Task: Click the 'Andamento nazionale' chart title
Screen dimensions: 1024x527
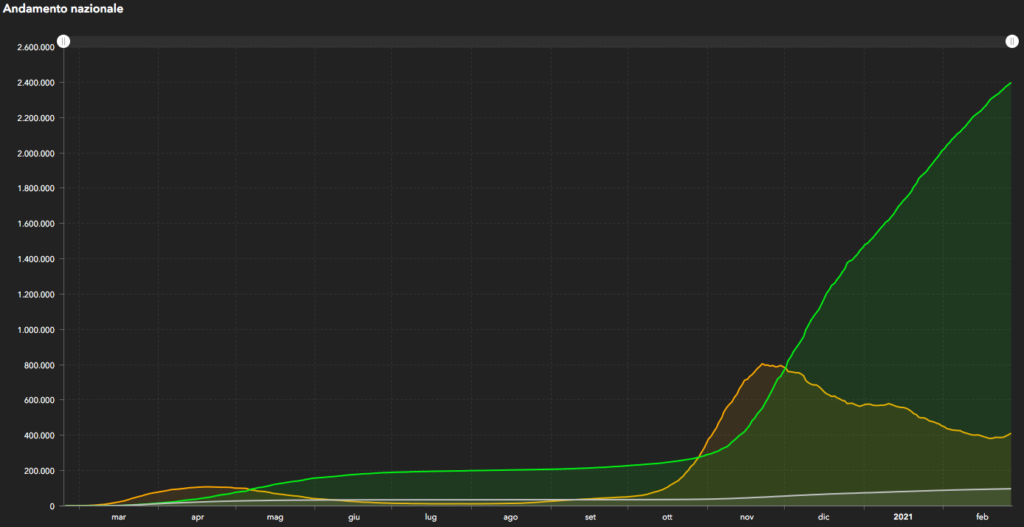Action: 62,8
